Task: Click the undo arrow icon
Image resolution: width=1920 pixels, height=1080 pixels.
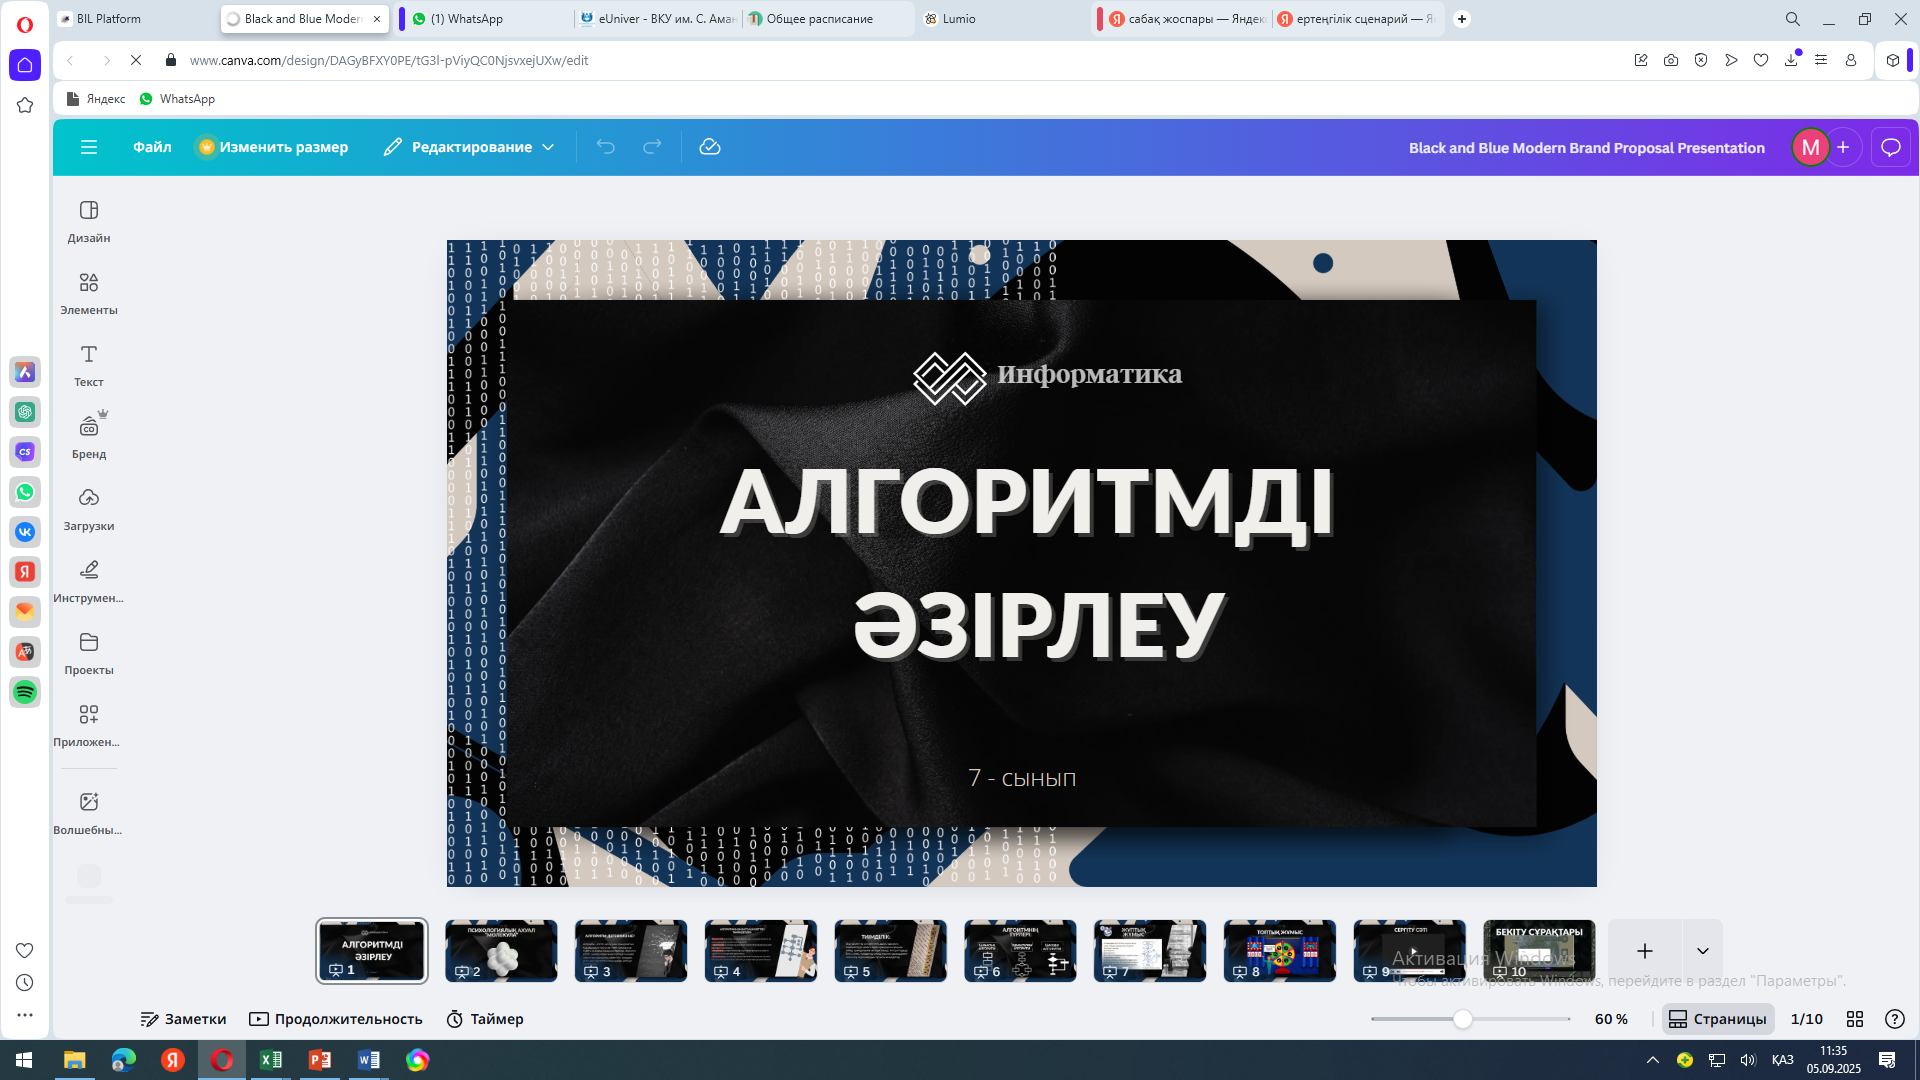Action: click(x=606, y=147)
